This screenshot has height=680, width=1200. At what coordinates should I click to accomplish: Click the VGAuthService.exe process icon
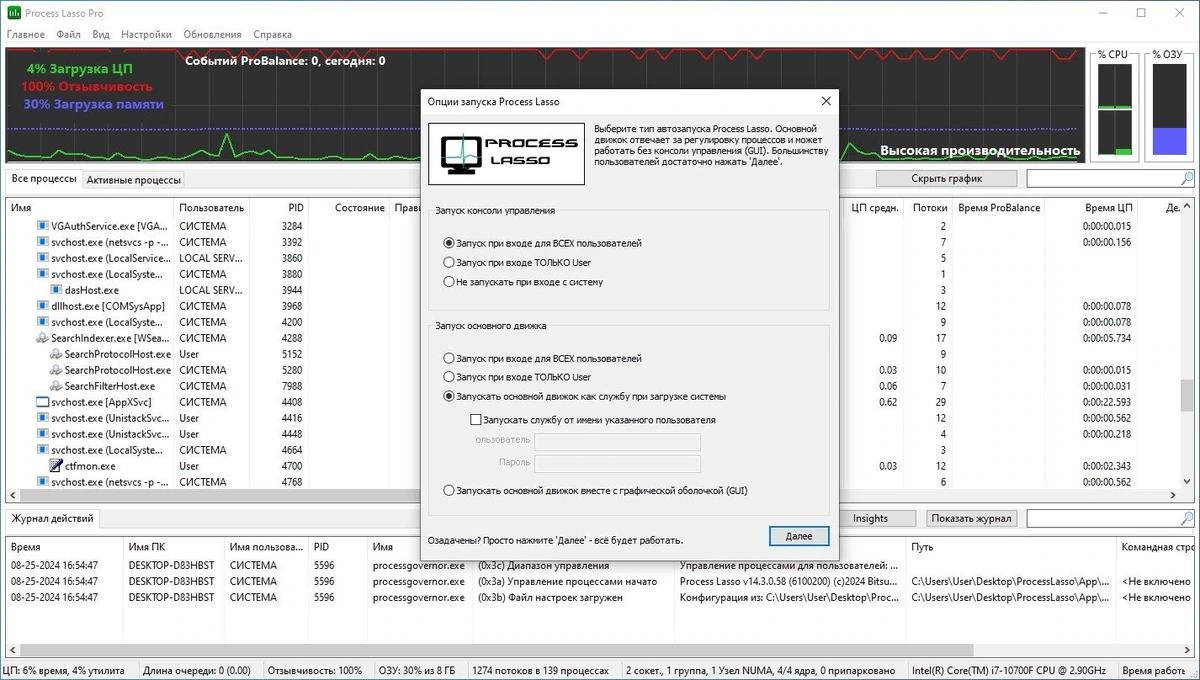[x=43, y=226]
